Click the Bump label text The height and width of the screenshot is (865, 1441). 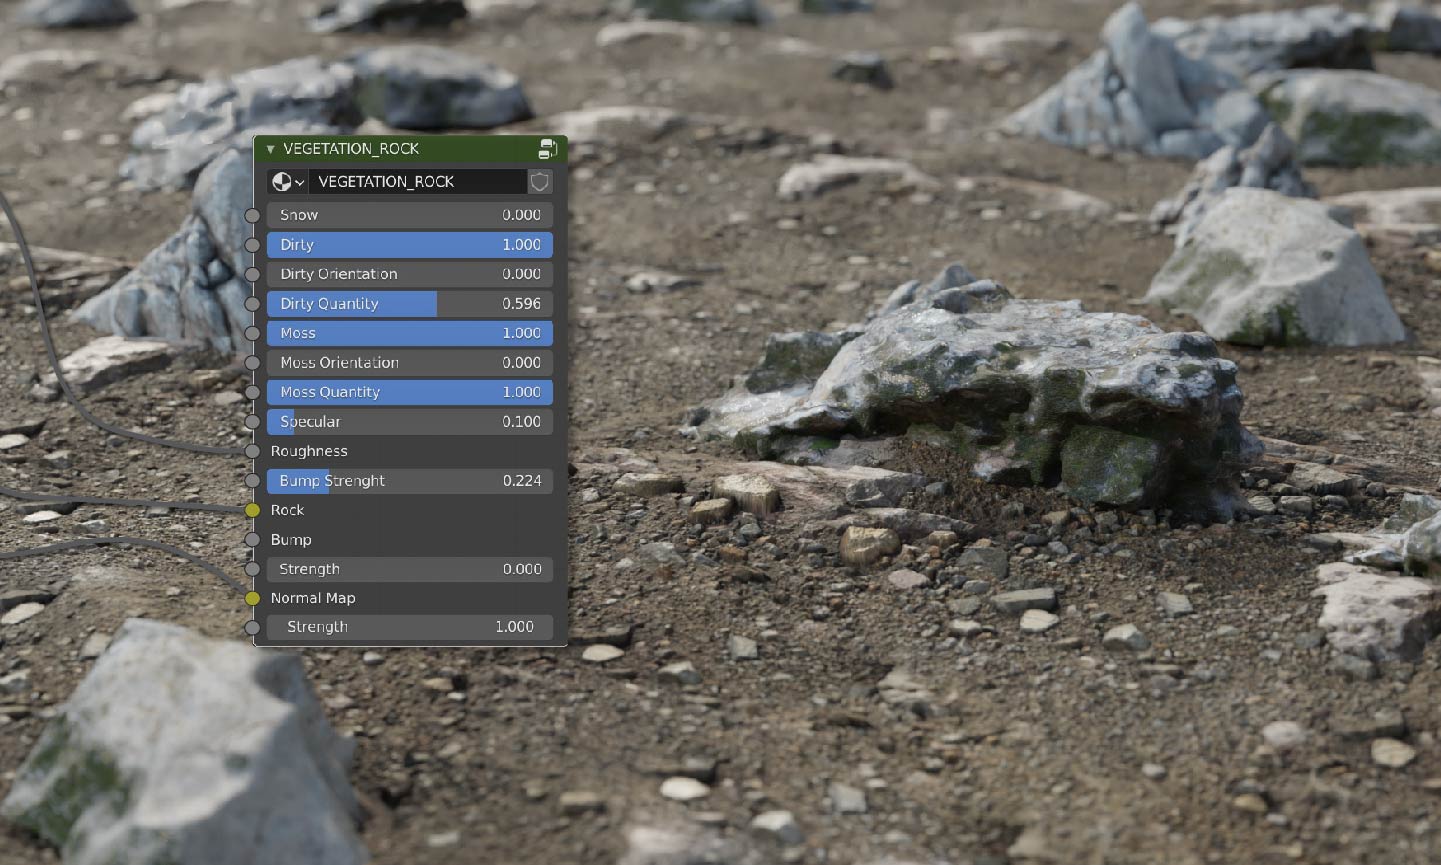291,540
